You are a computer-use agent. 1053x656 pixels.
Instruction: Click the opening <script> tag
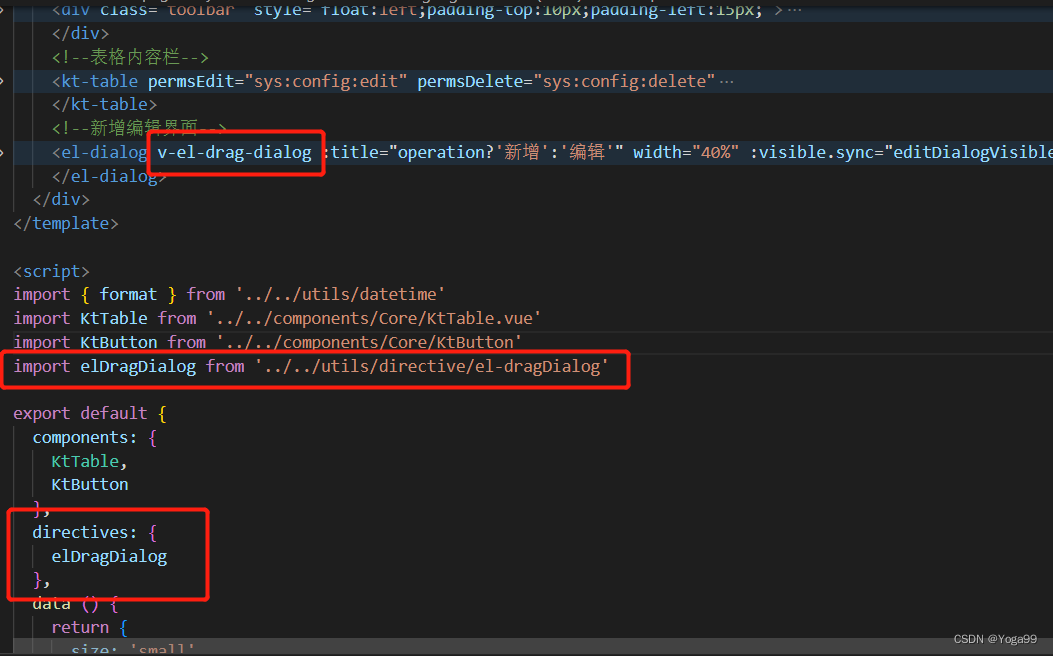coord(52,271)
